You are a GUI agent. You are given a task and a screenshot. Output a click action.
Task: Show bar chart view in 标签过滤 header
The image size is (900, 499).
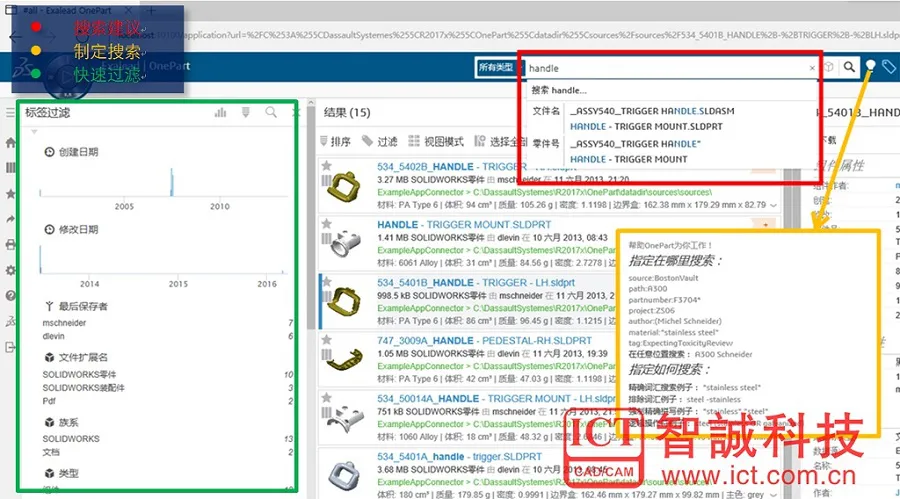pos(220,113)
